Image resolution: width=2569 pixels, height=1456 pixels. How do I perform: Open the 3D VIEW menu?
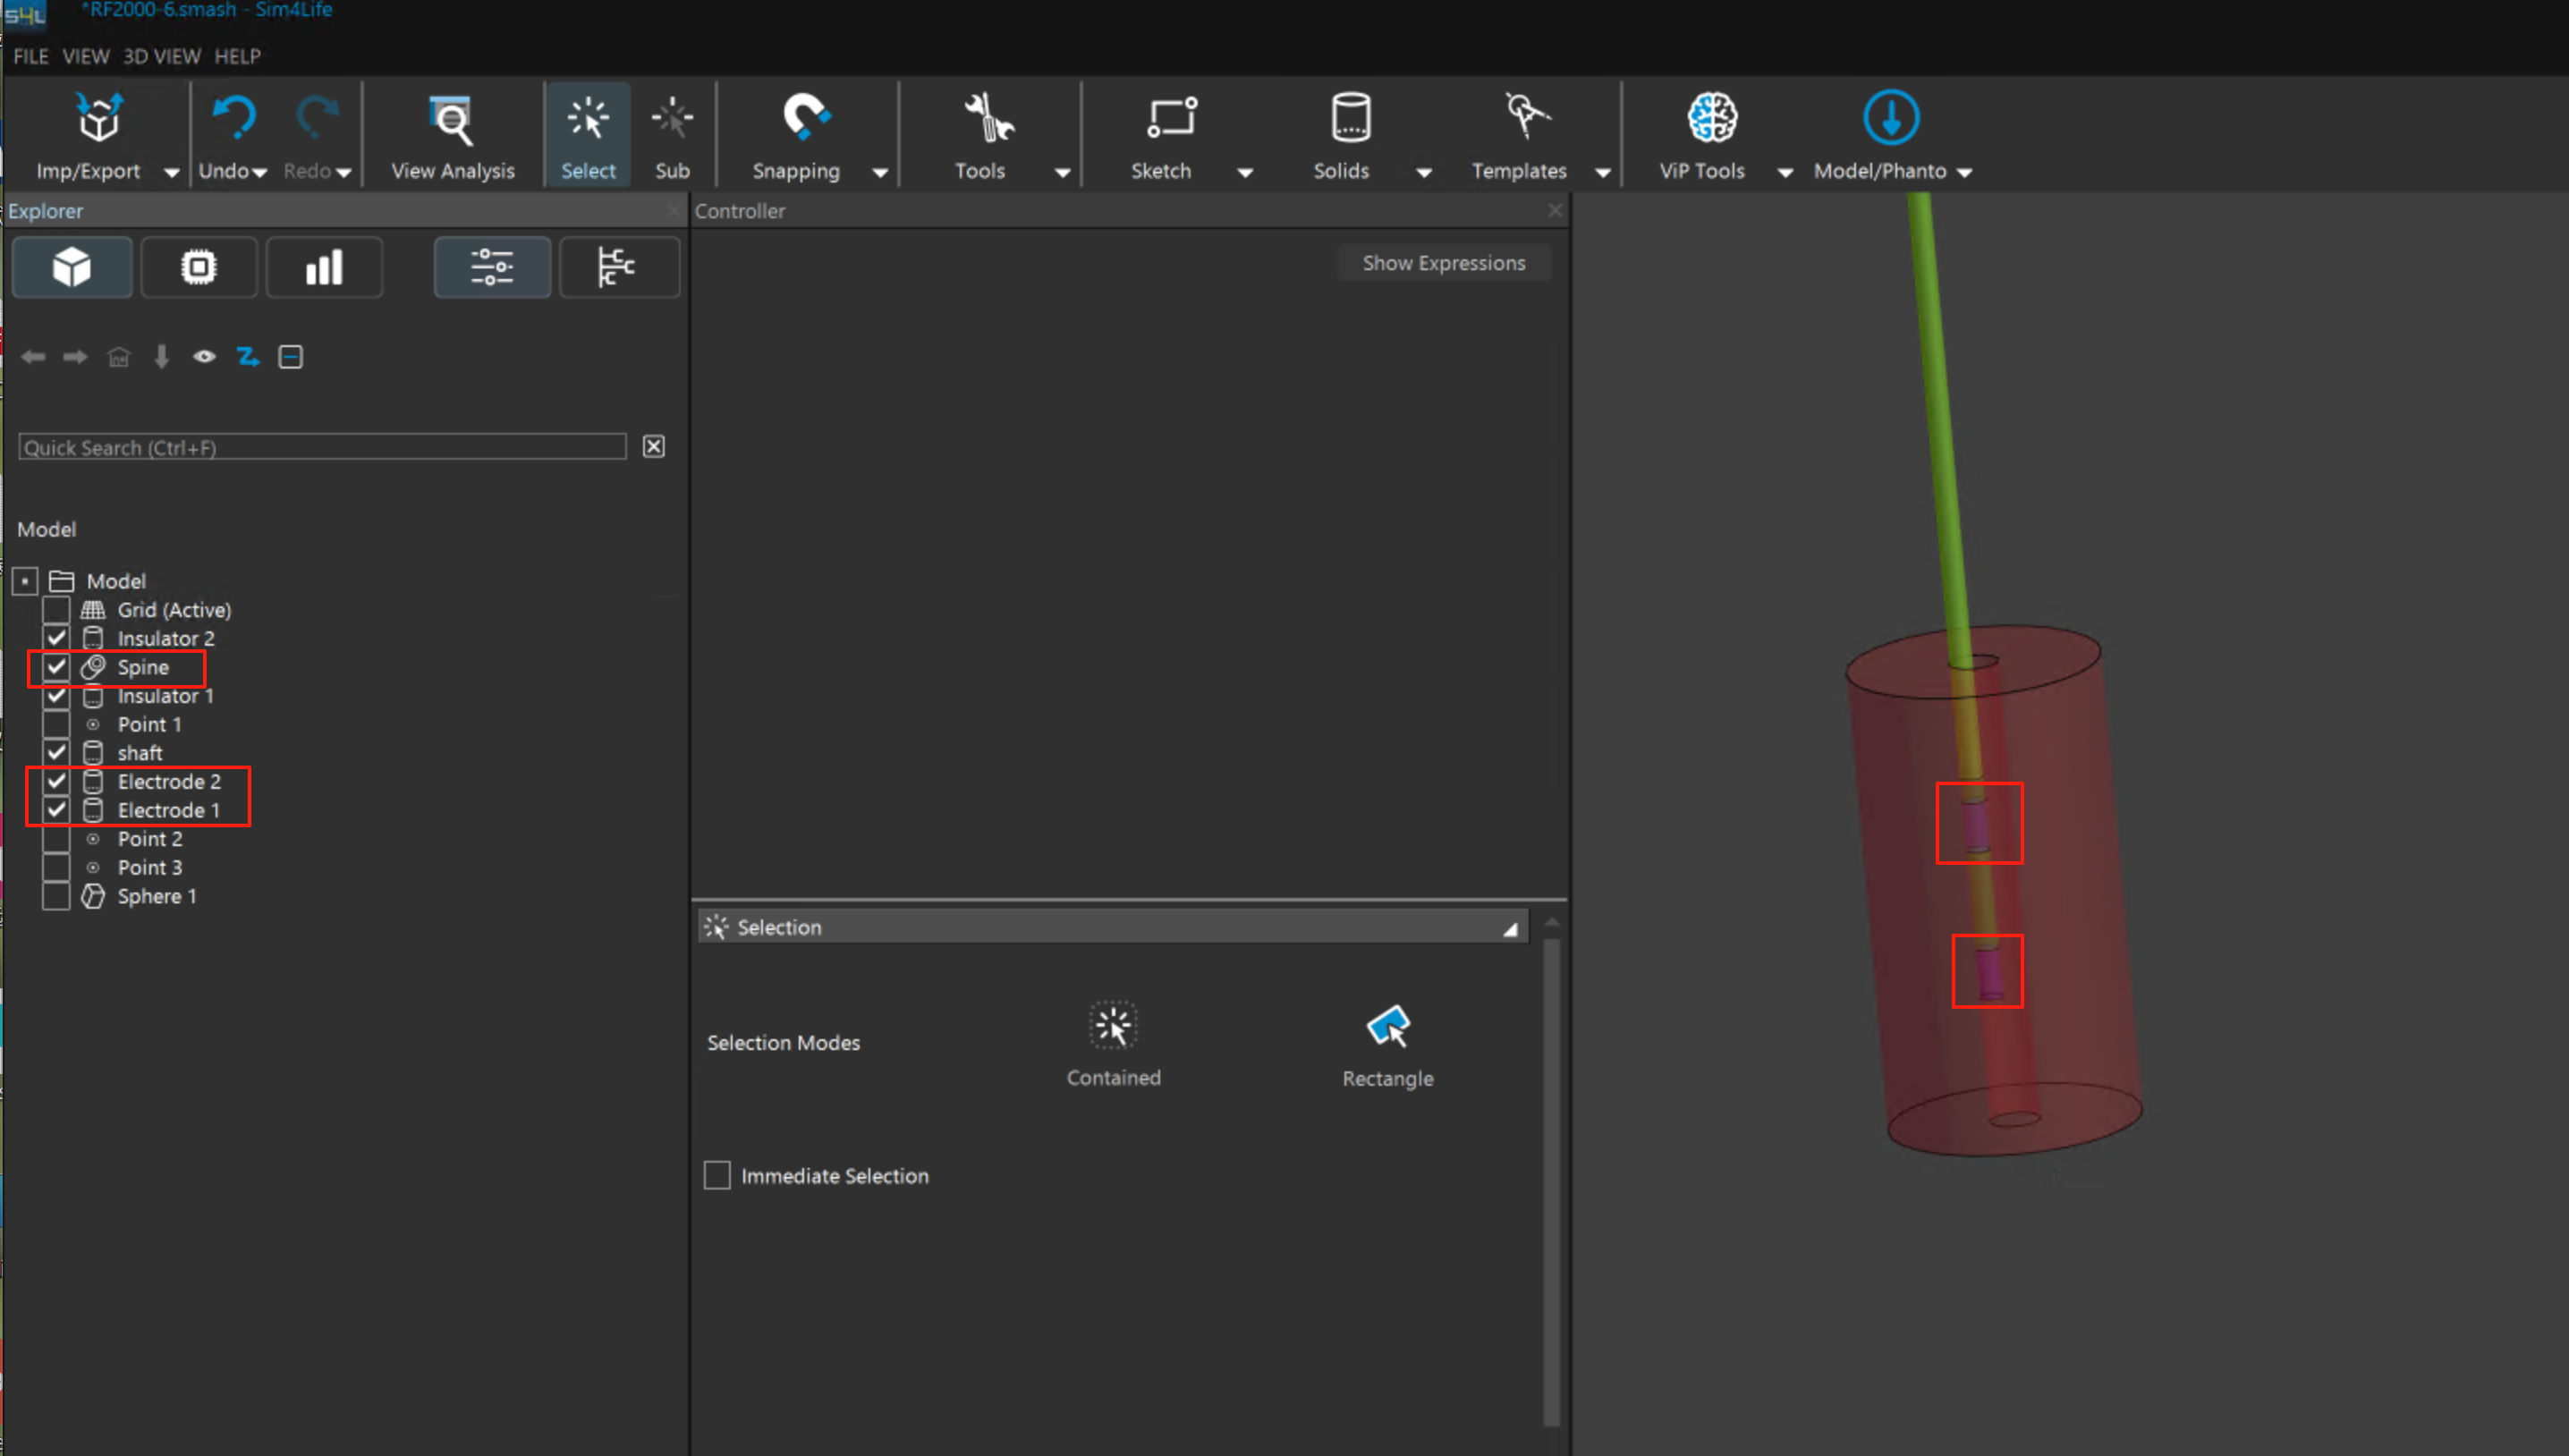[x=161, y=57]
